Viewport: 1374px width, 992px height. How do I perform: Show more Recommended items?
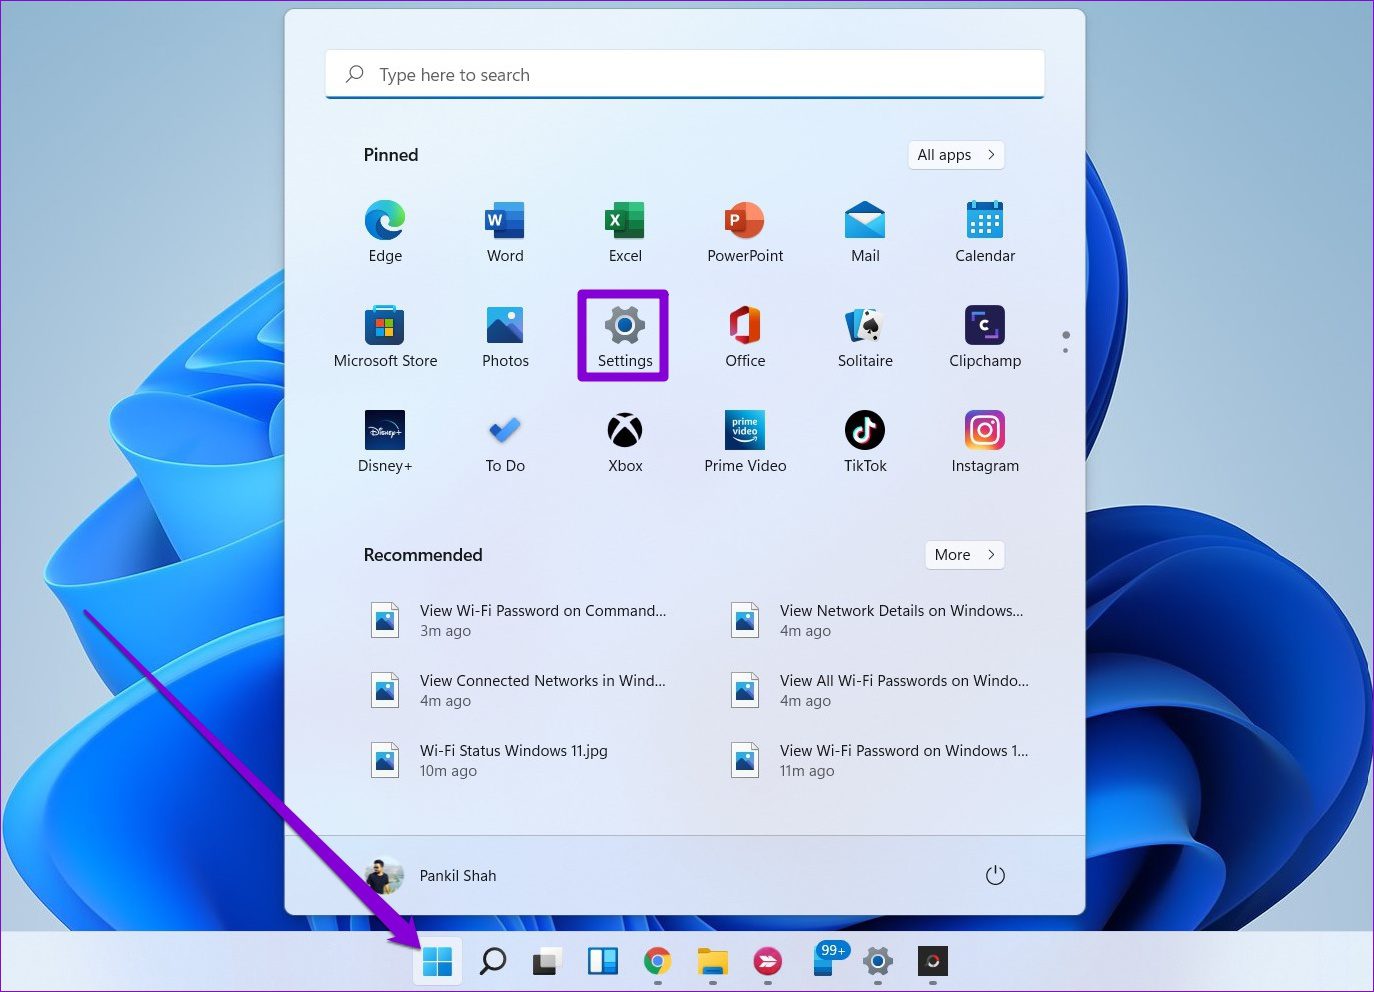point(963,554)
